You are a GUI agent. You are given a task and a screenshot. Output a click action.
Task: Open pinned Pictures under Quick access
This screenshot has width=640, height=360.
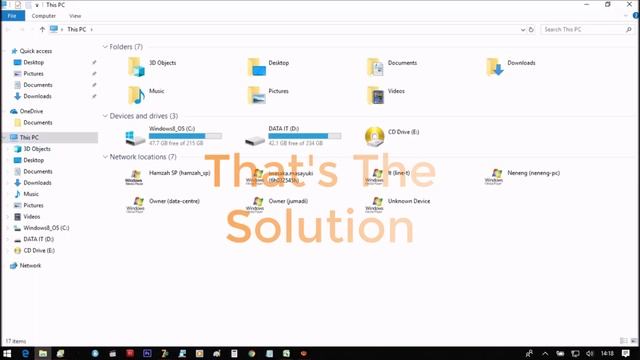click(33, 73)
